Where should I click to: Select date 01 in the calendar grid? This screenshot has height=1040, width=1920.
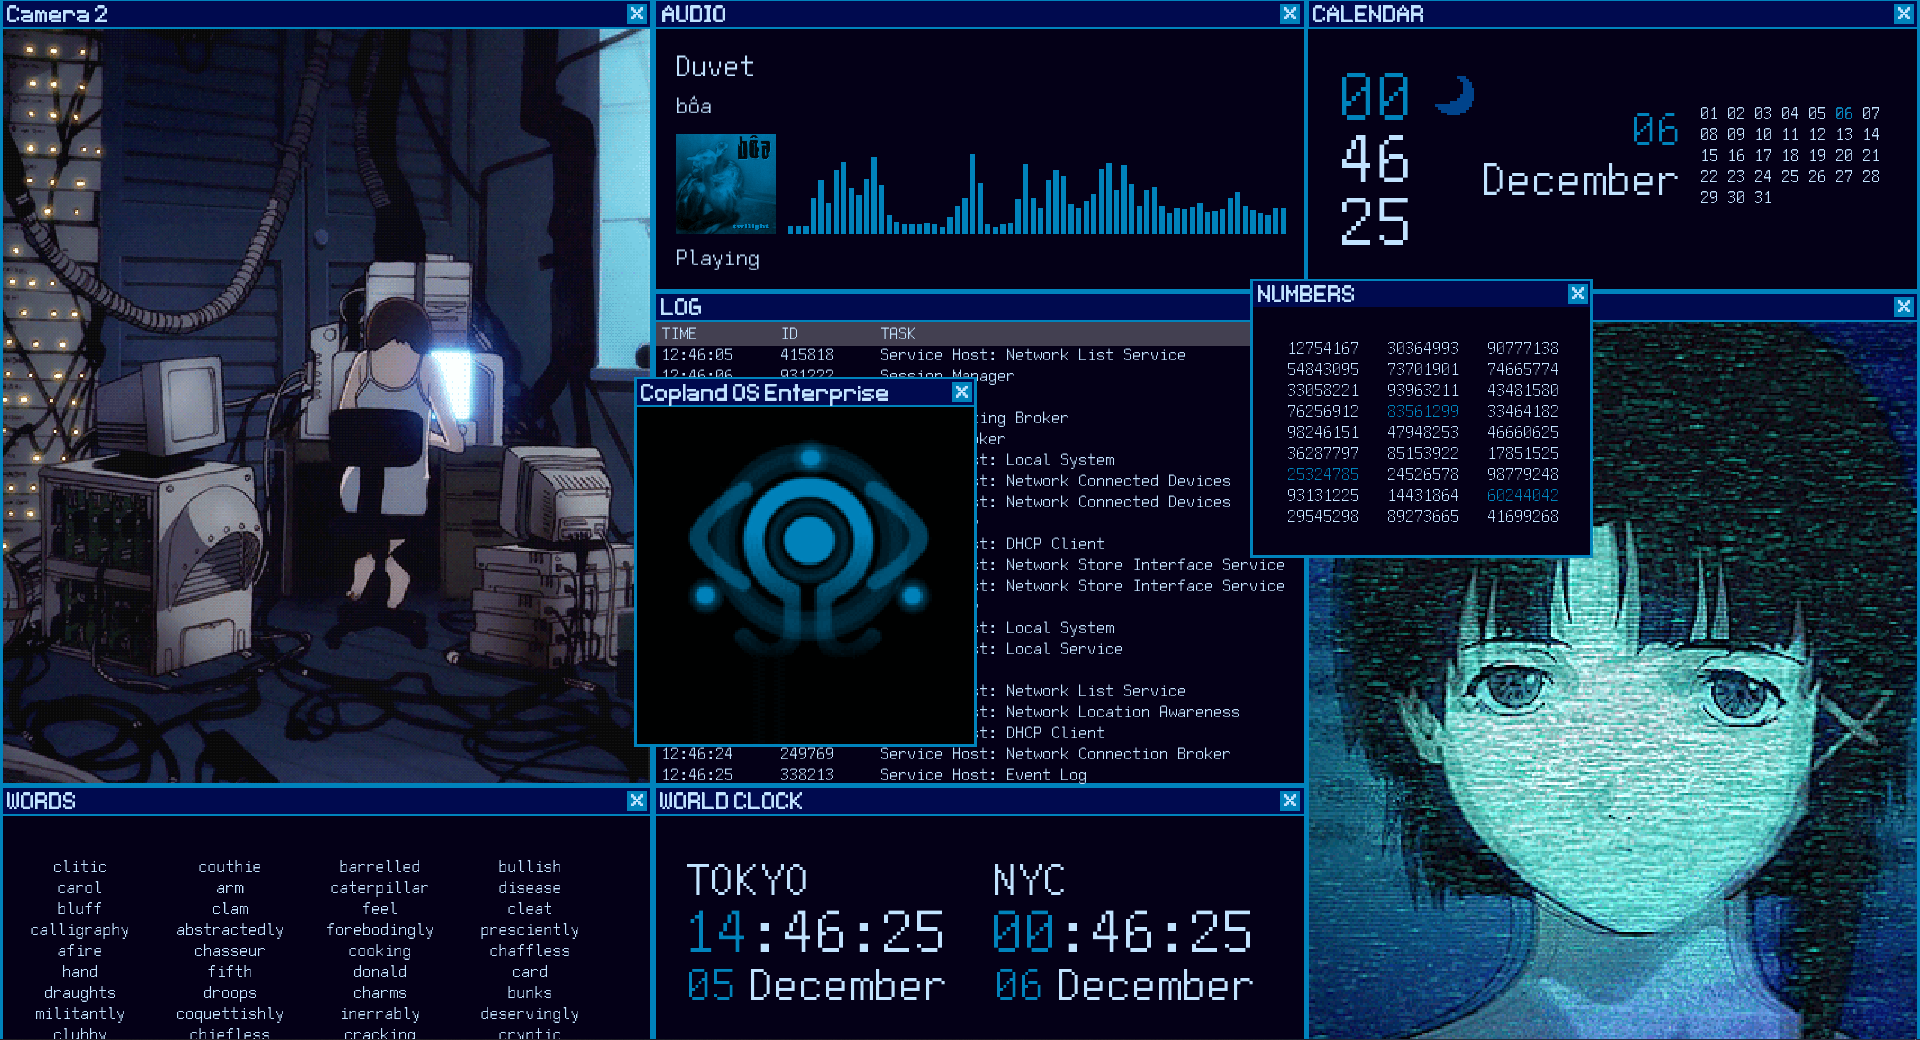(1708, 113)
